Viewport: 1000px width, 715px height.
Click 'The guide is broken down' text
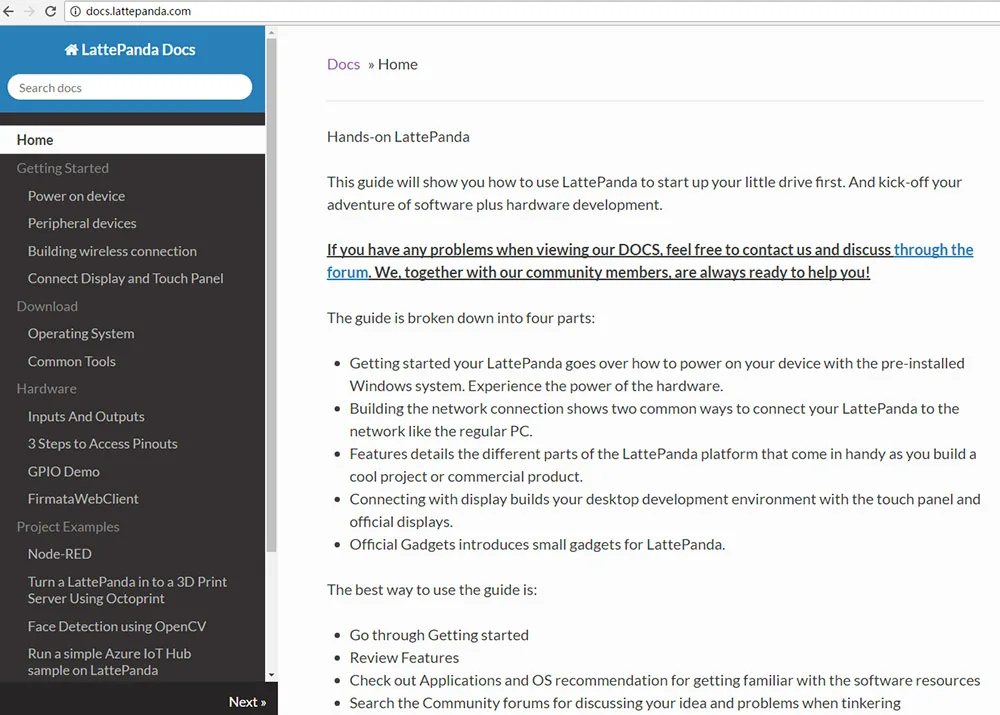(x=461, y=318)
